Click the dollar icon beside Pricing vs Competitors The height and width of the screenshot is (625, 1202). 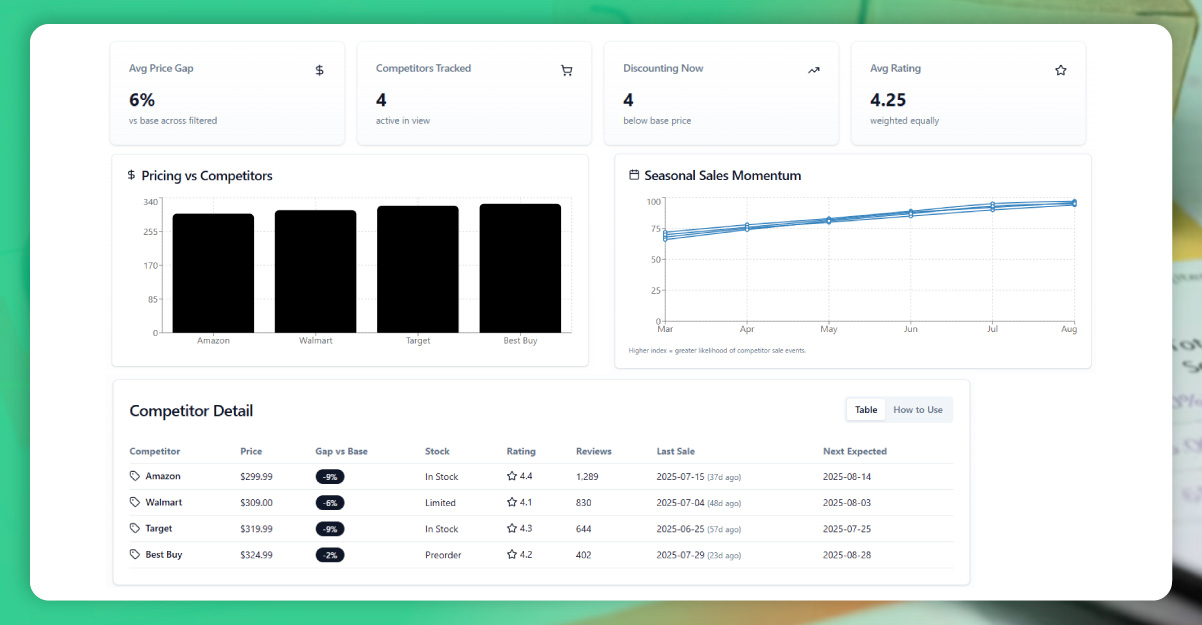[131, 175]
